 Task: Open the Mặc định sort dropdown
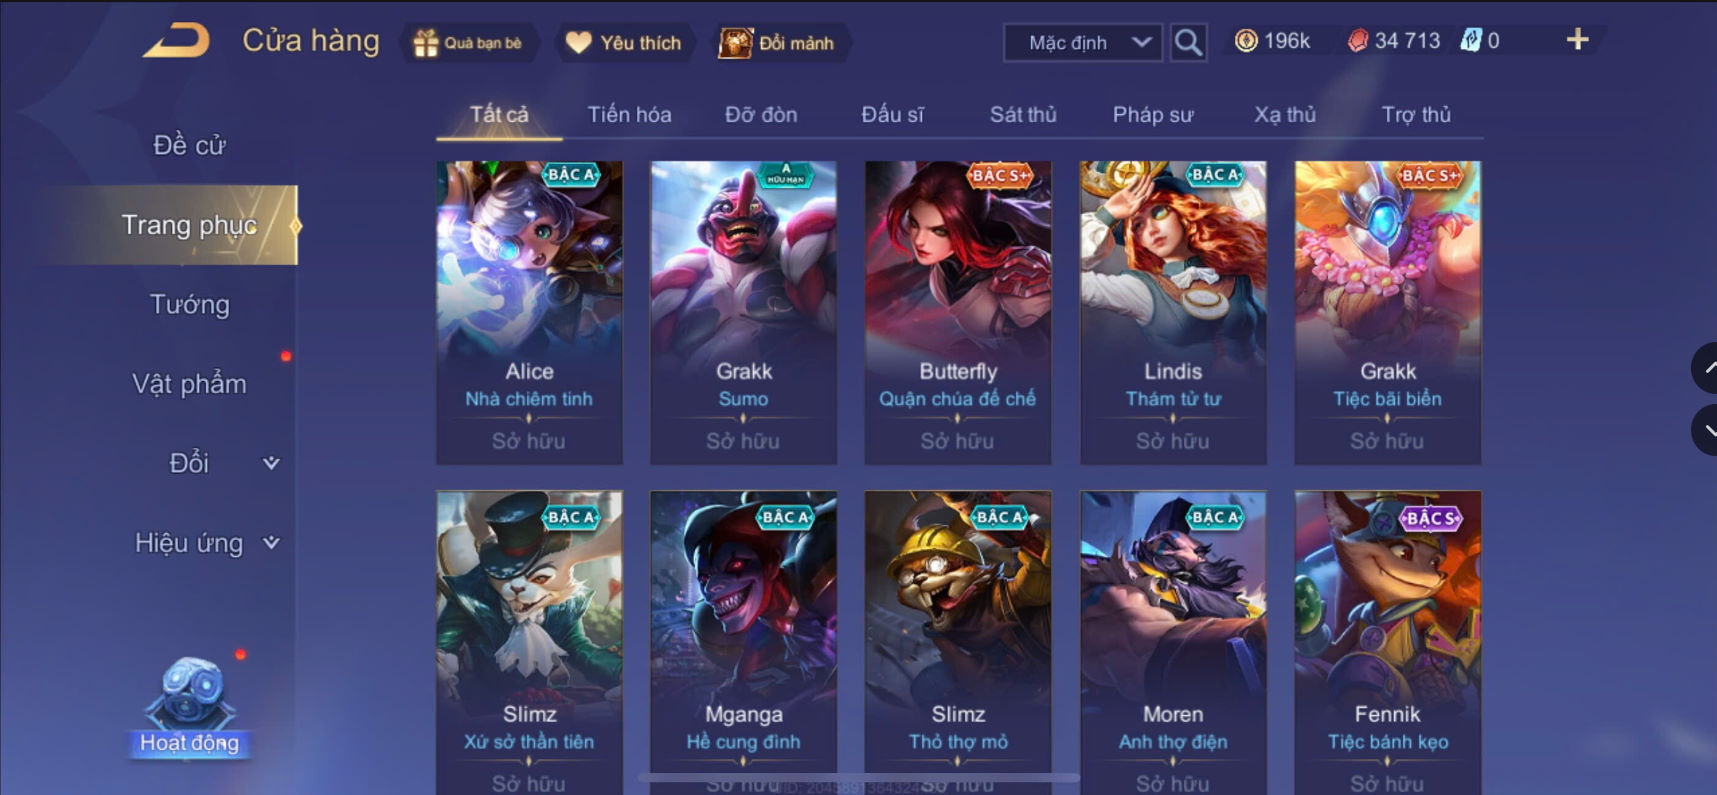click(x=1083, y=43)
